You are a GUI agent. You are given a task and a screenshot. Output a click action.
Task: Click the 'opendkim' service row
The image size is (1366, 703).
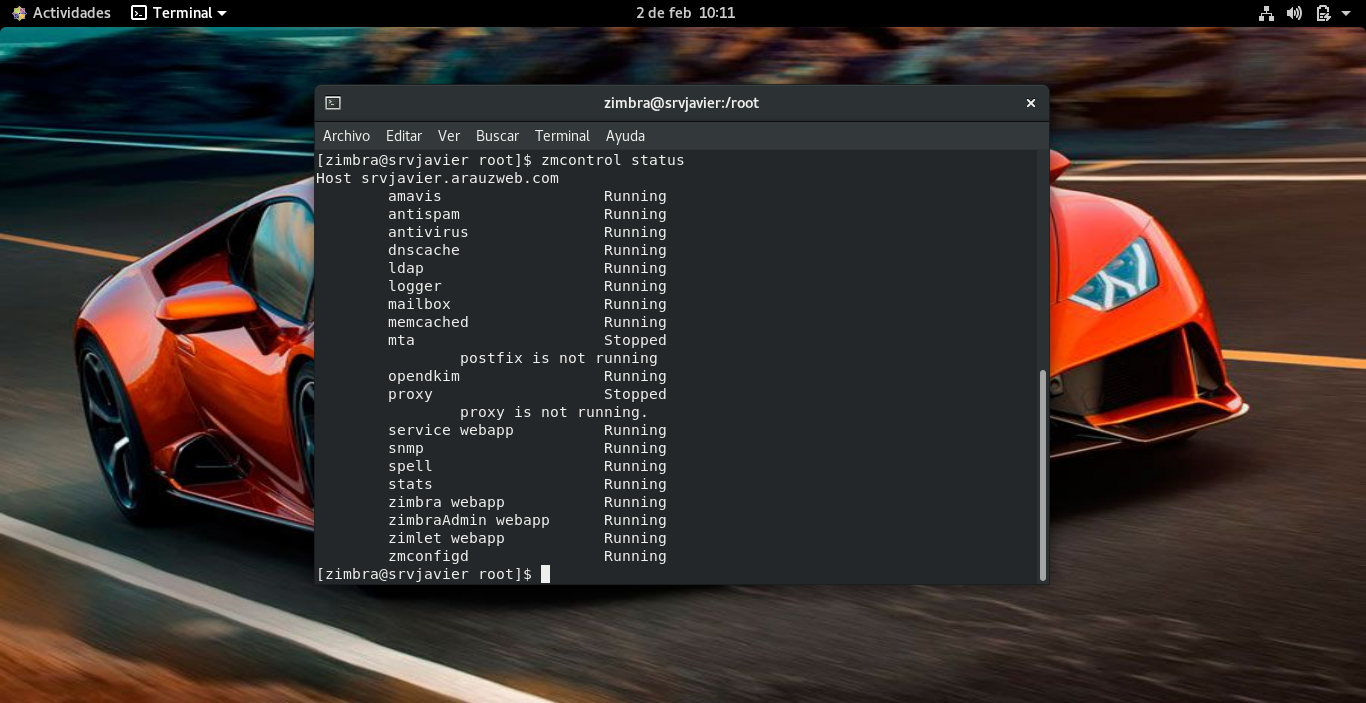527,376
